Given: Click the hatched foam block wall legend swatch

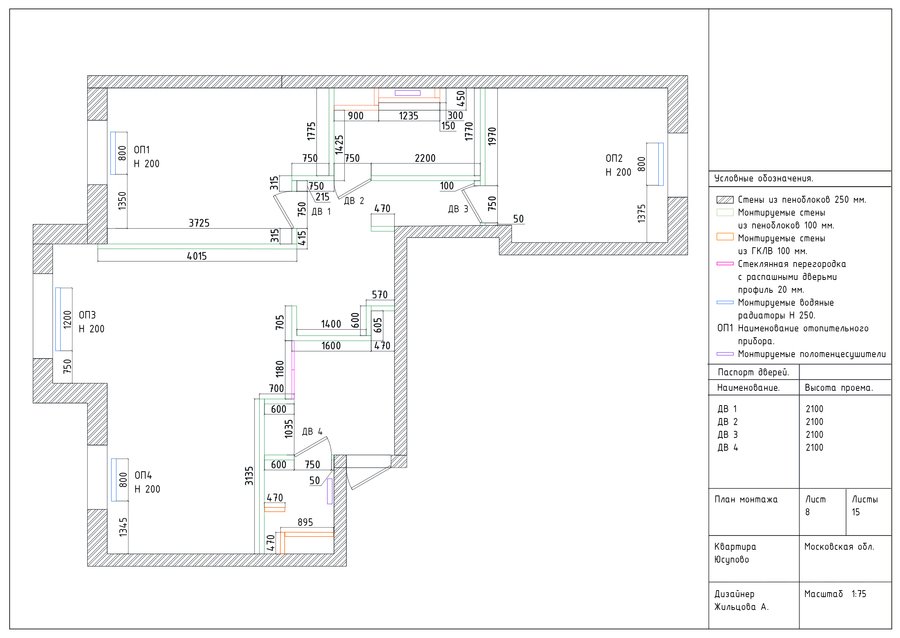Looking at the screenshot, I should 725,199.
